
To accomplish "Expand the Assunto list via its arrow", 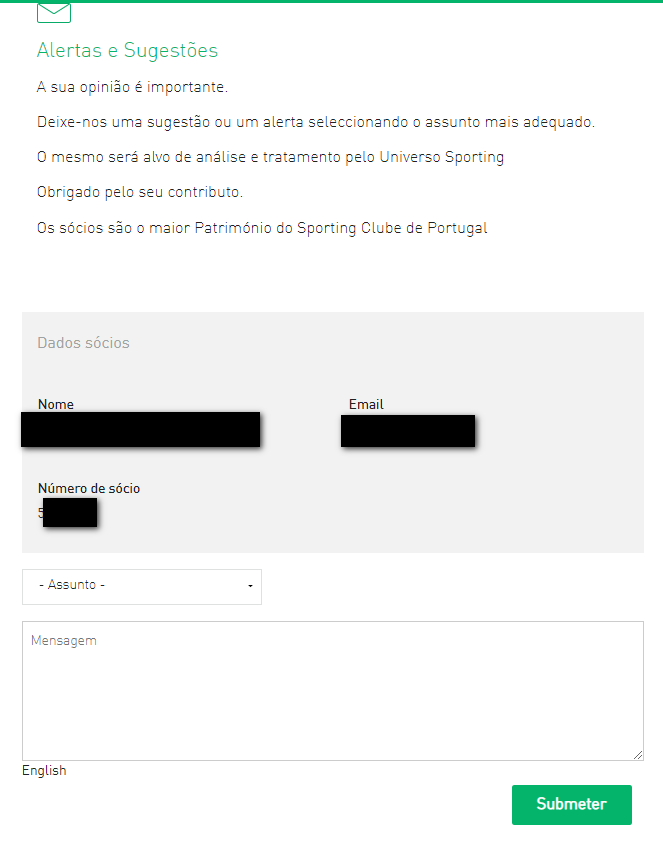I will (250, 586).
